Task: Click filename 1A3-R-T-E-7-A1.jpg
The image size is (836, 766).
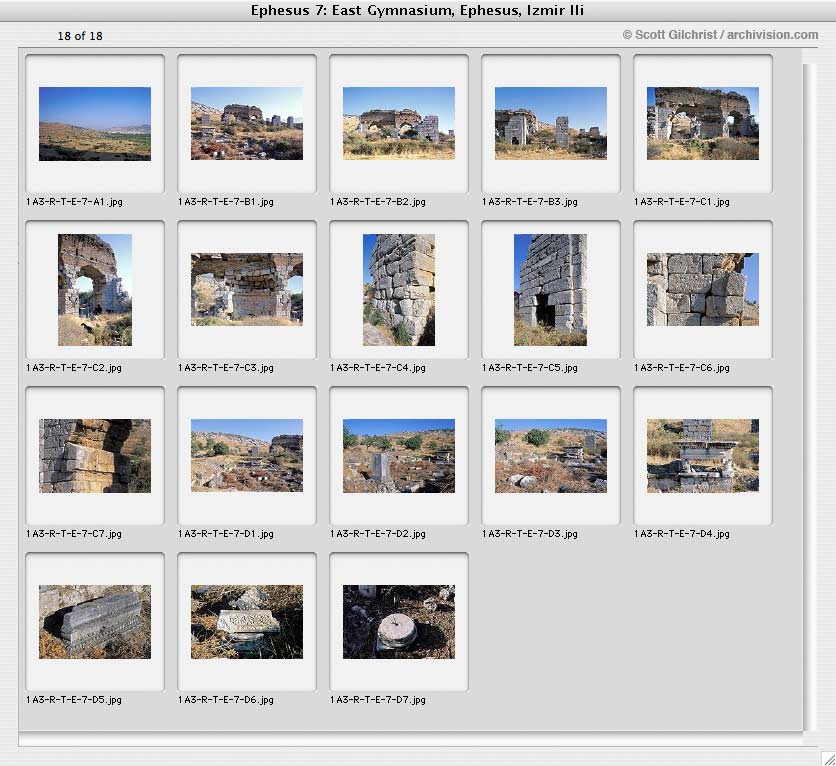Action: (74, 202)
